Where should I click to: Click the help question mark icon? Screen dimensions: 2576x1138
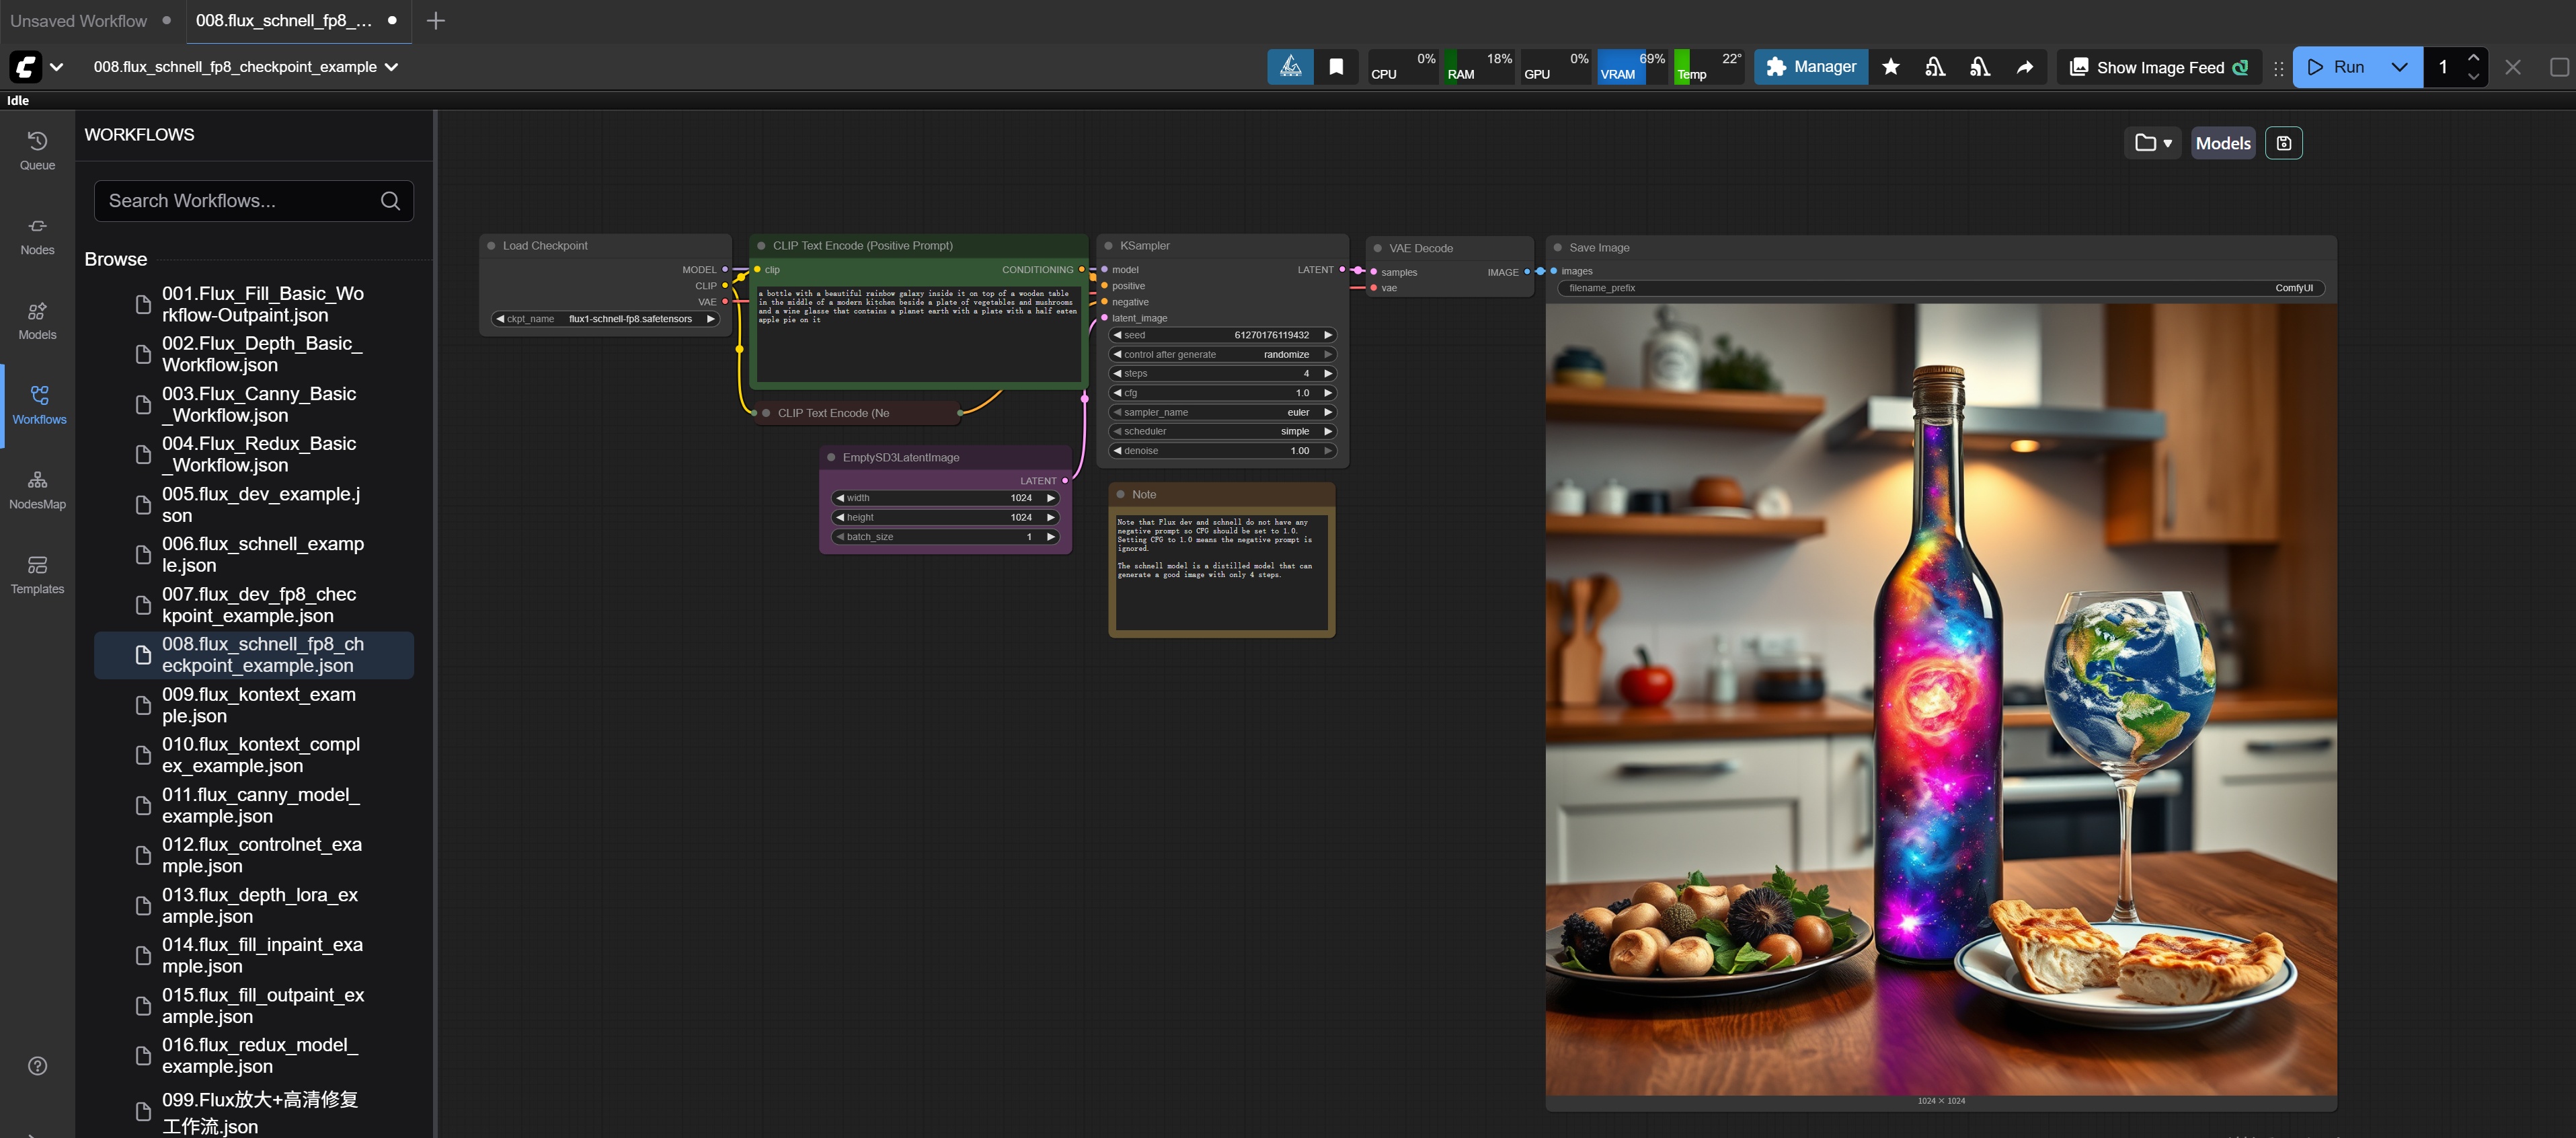37,1065
